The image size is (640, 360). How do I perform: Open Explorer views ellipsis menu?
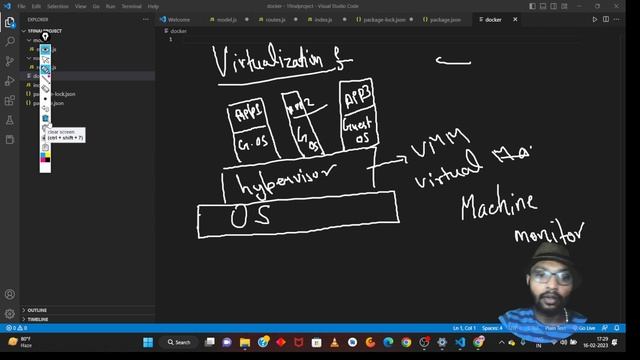(x=146, y=19)
